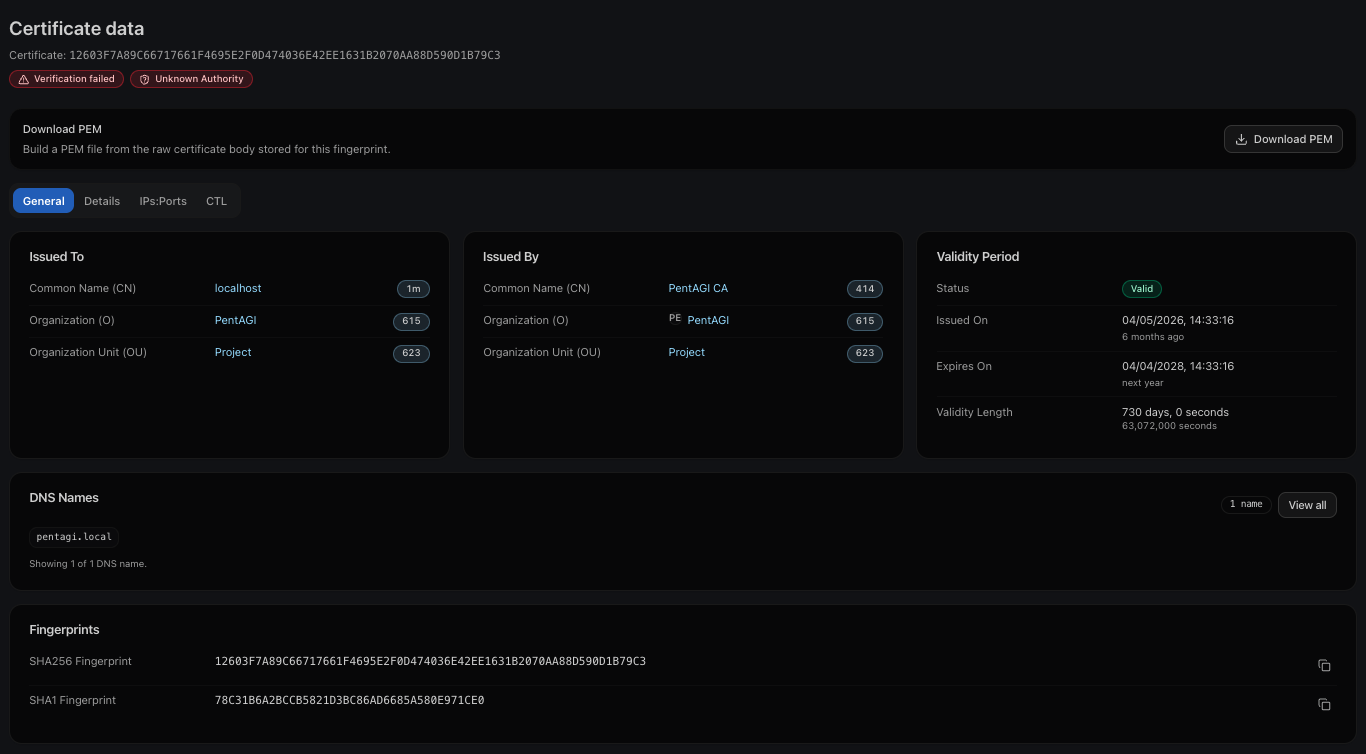This screenshot has width=1366, height=754.
Task: Select the pentagi.local DNS name chip
Action: pos(74,537)
